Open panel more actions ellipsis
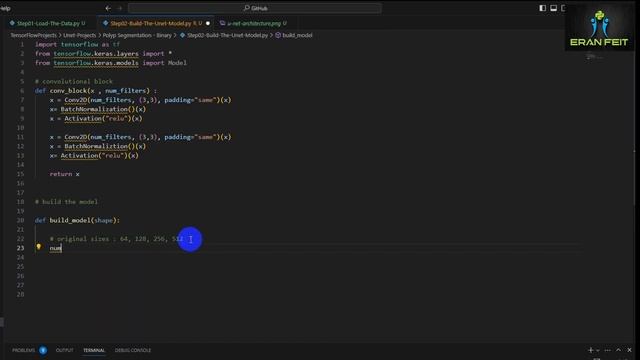Image resolution: width=640 pixels, height=360 pixels. pos(608,350)
